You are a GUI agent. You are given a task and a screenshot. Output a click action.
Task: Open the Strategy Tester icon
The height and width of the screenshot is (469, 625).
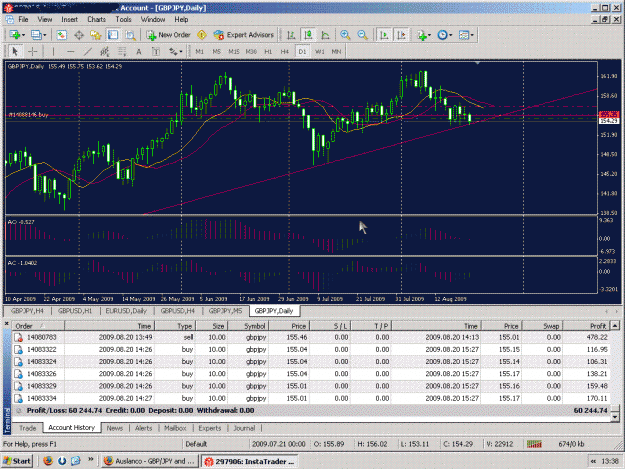[130, 35]
